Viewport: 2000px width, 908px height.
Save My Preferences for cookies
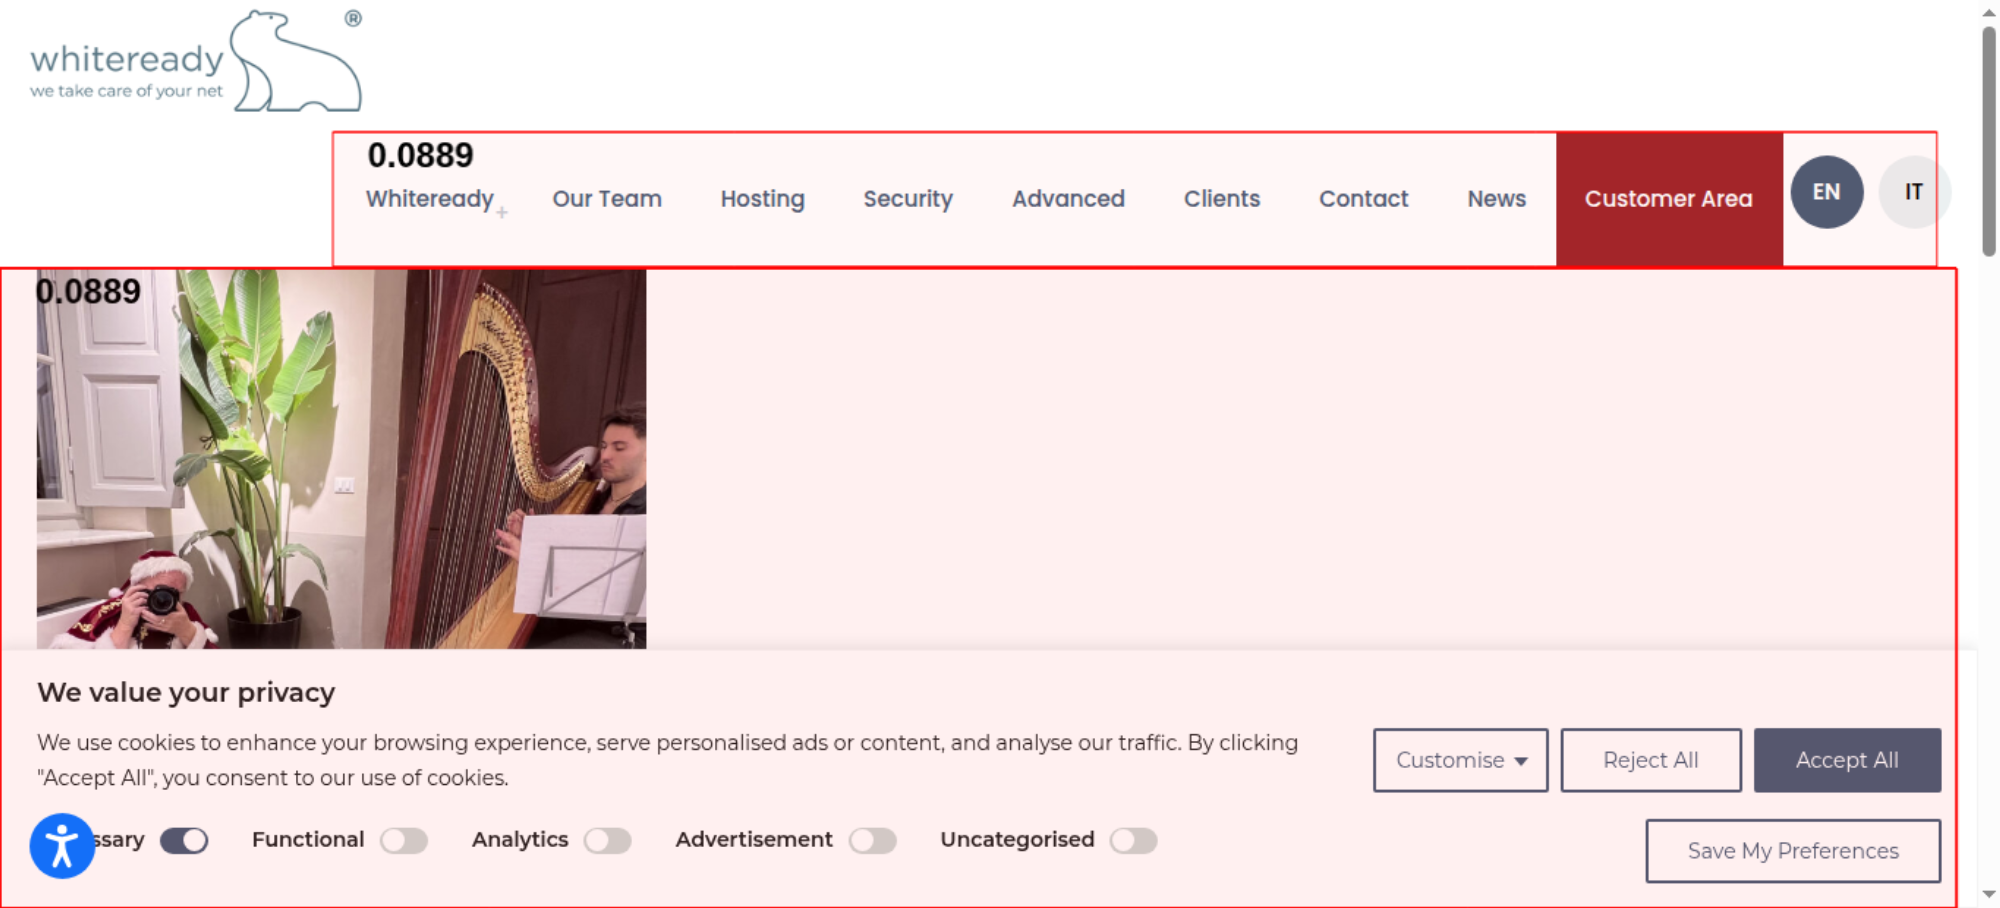pyautogui.click(x=1793, y=851)
